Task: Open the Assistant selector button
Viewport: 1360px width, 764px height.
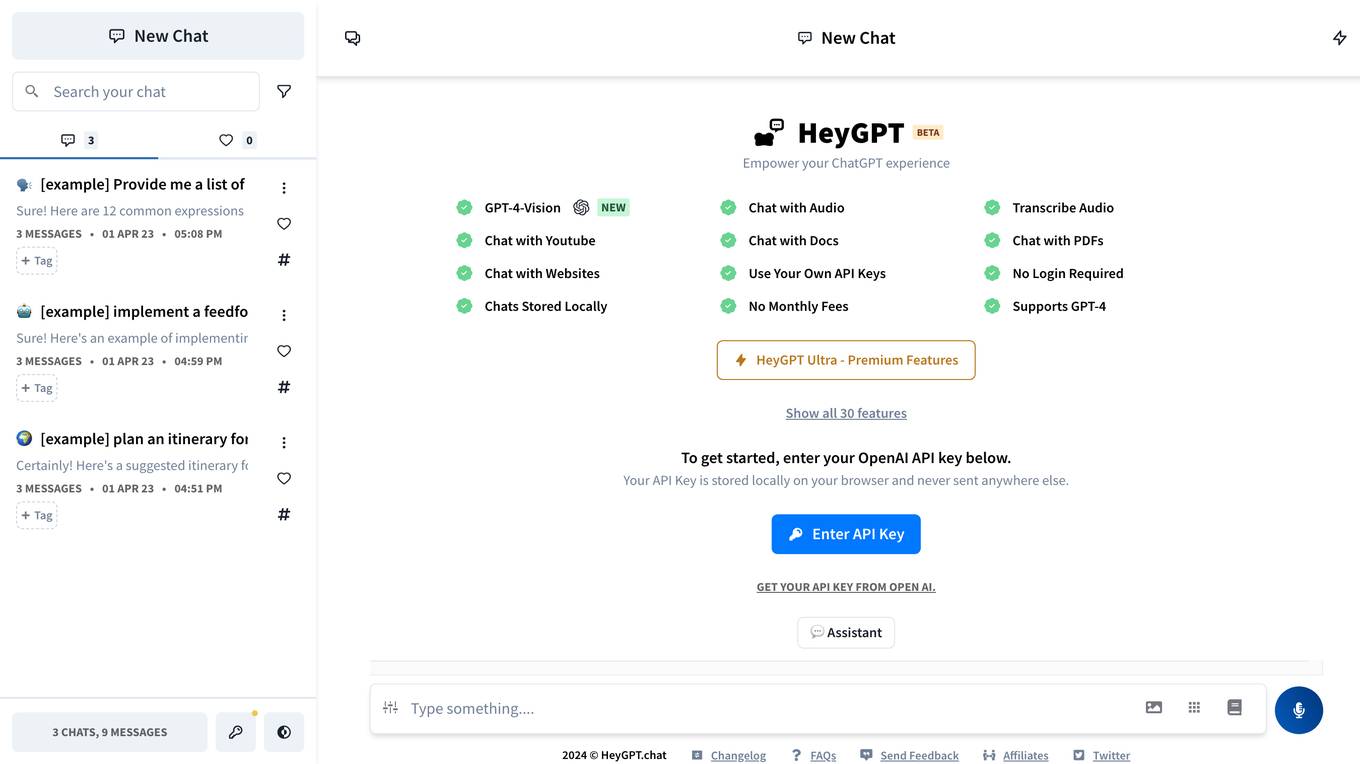Action: [846, 633]
